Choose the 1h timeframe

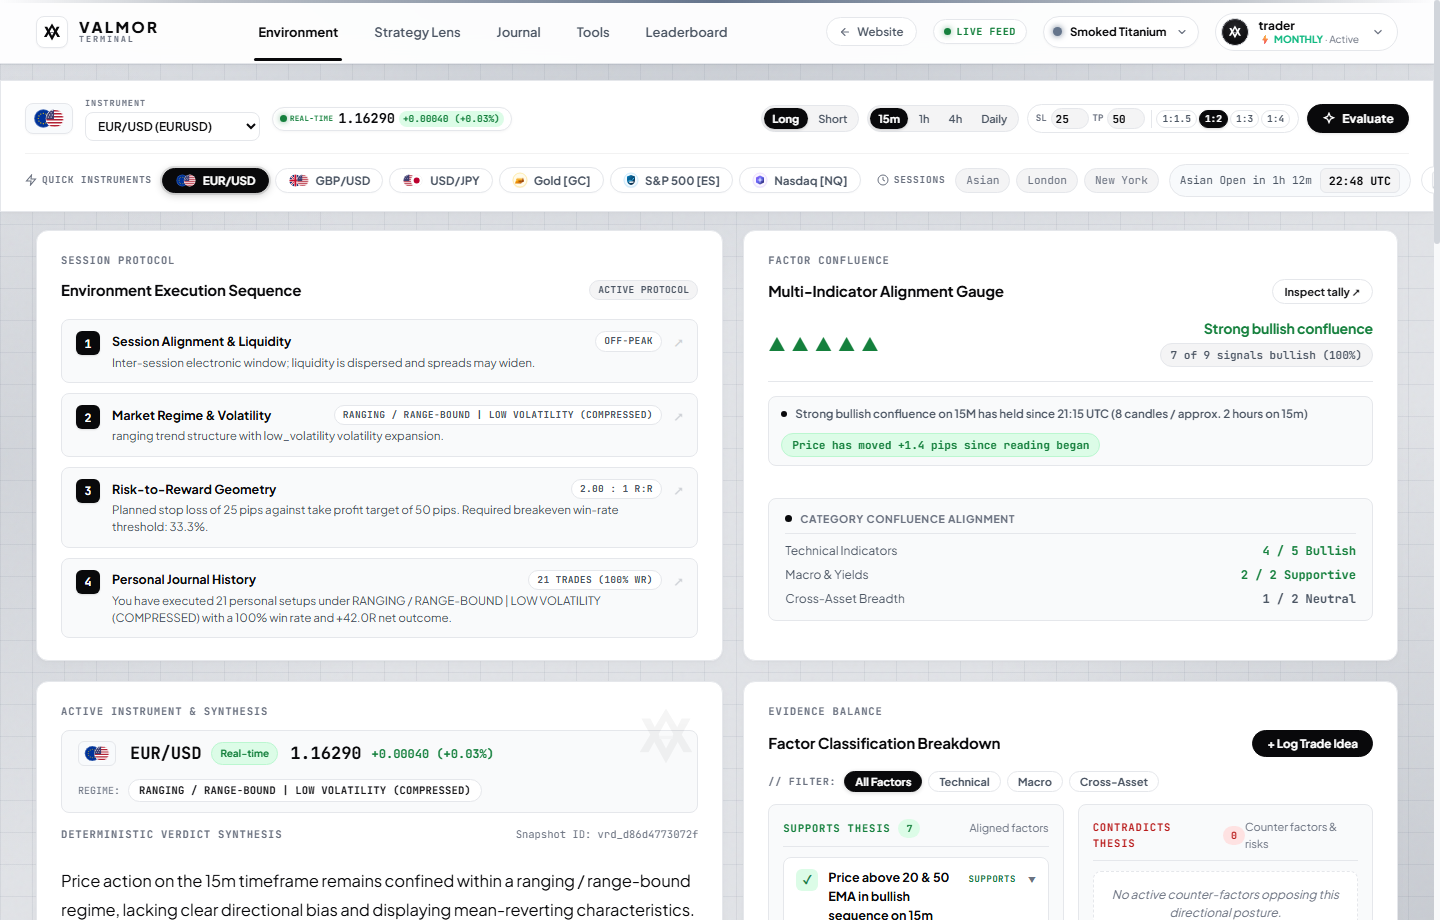[924, 119]
